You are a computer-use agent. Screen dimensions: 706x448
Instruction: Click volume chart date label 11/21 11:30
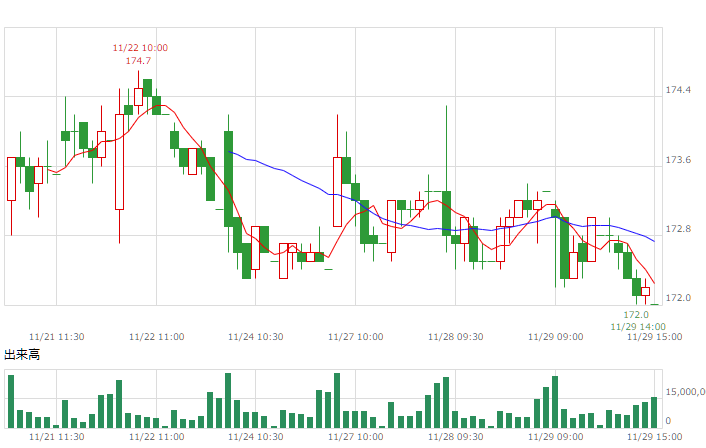[x=57, y=437]
